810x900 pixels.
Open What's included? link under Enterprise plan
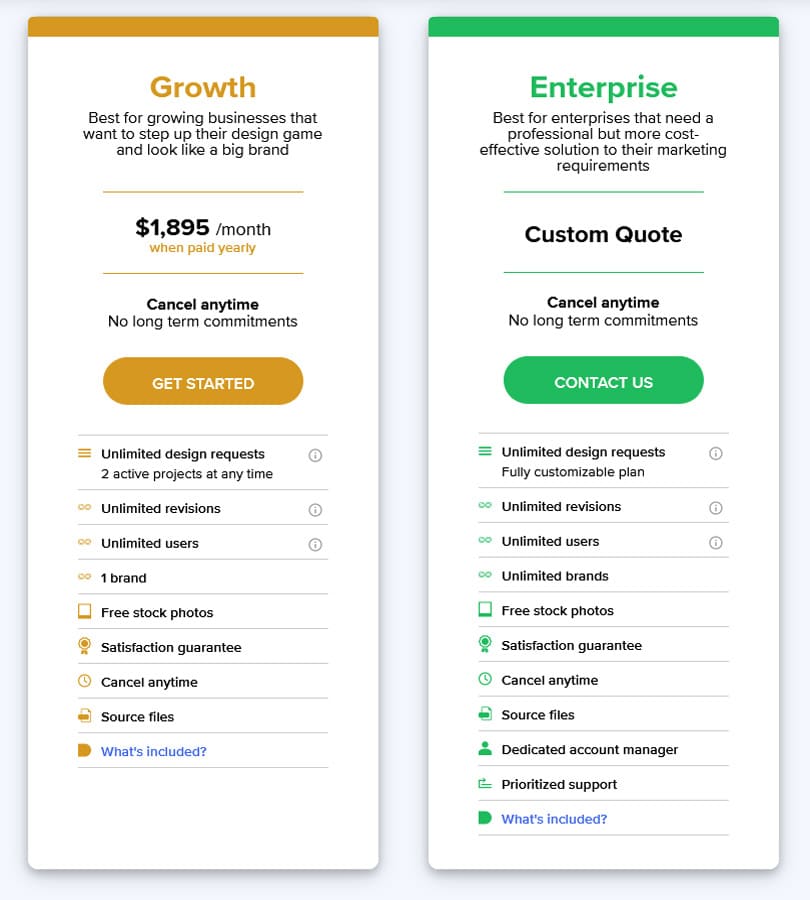(554, 818)
